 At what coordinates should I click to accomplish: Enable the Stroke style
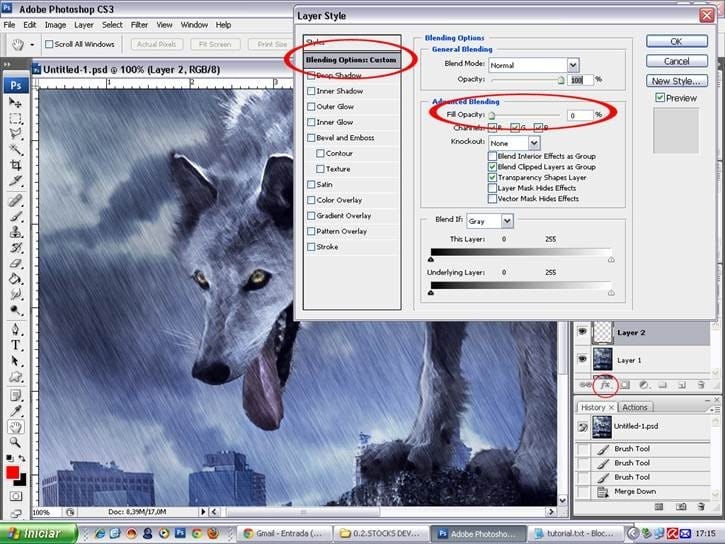coord(311,247)
